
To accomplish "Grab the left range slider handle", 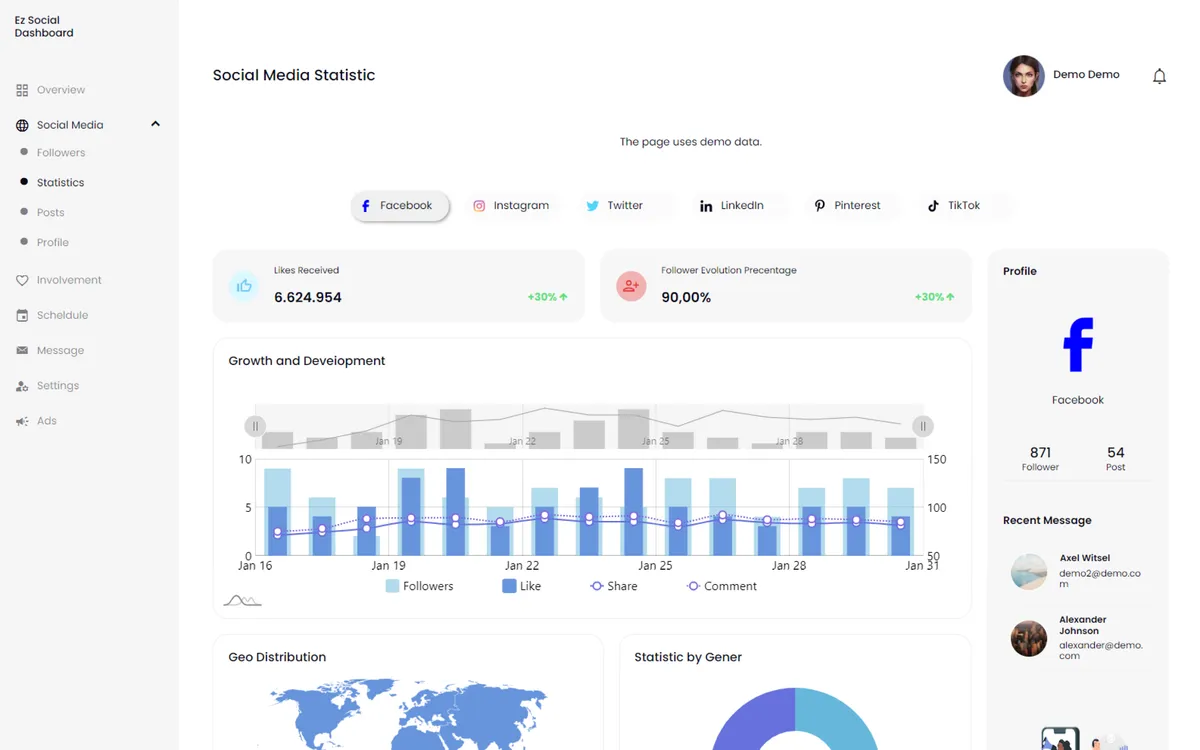I will tap(255, 426).
